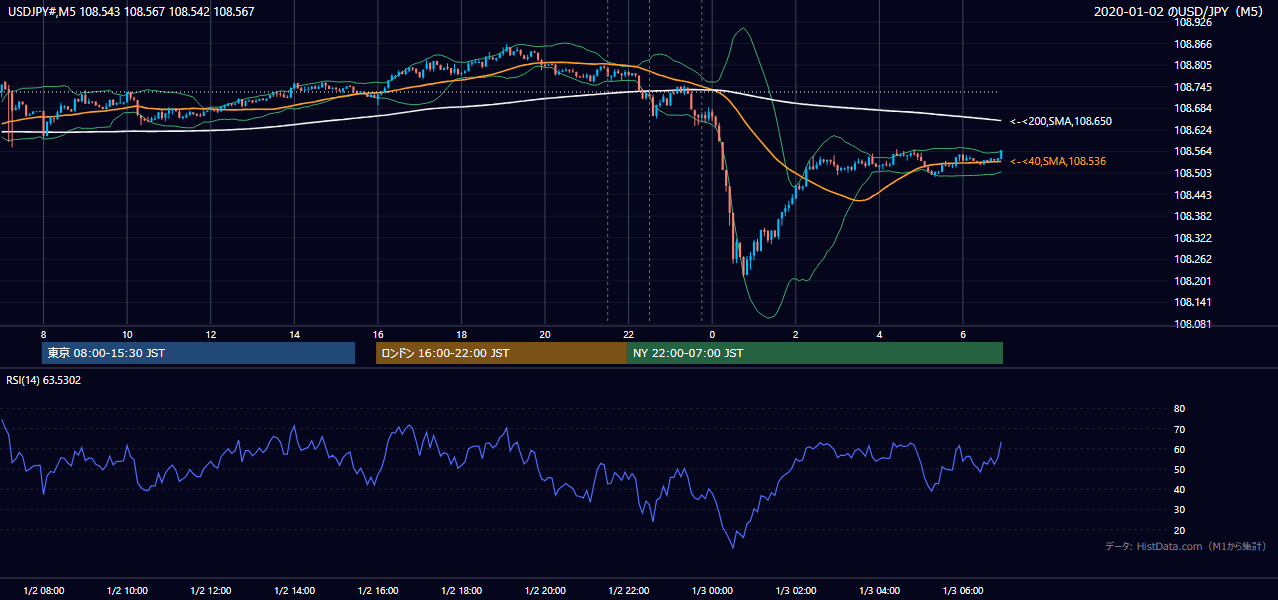This screenshot has width=1278, height=600.
Task: Click the '1/3 04:00' time axis label
Action: pos(879,591)
